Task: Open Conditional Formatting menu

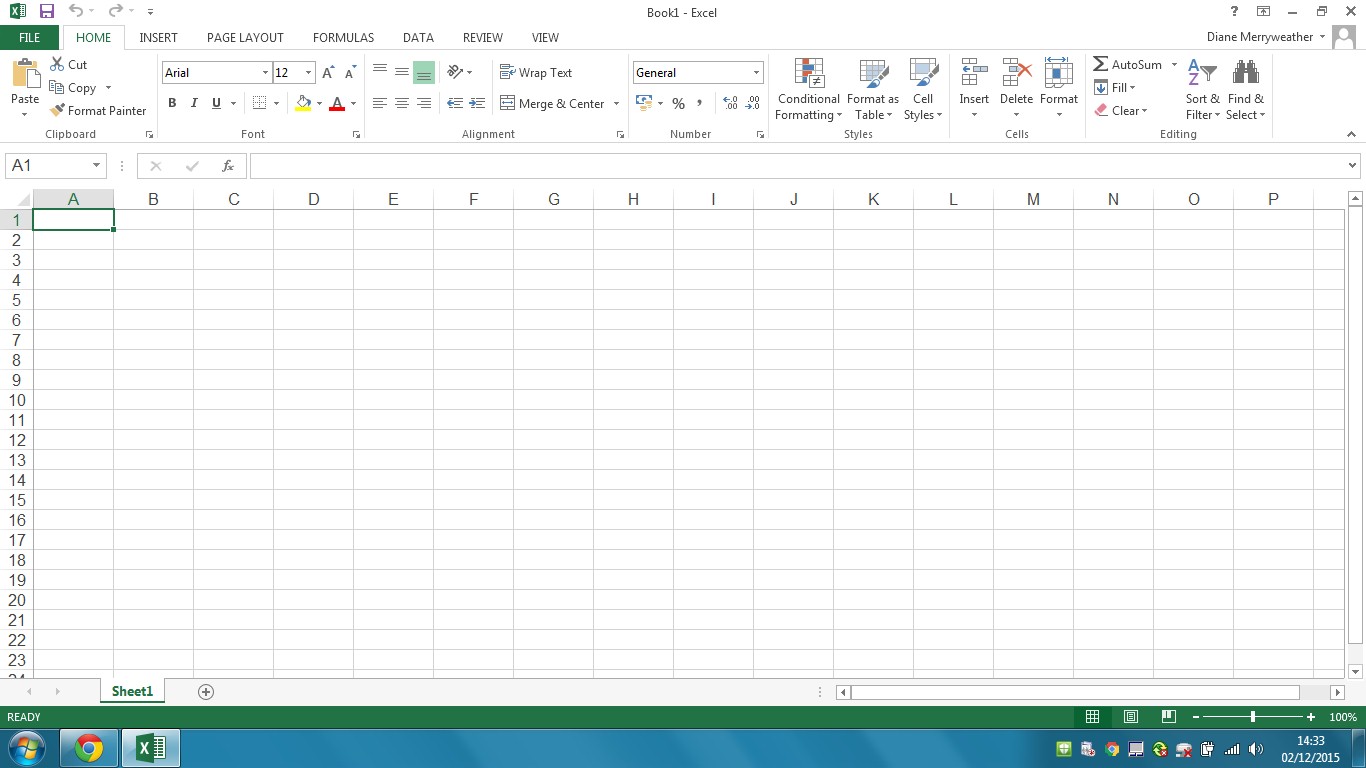Action: 809,89
